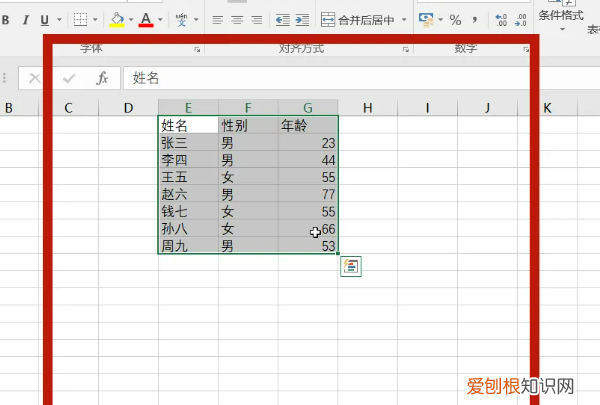Expand the 合并后居中 dropdown arrow
Screen dimensions: 600x405
[404, 20]
